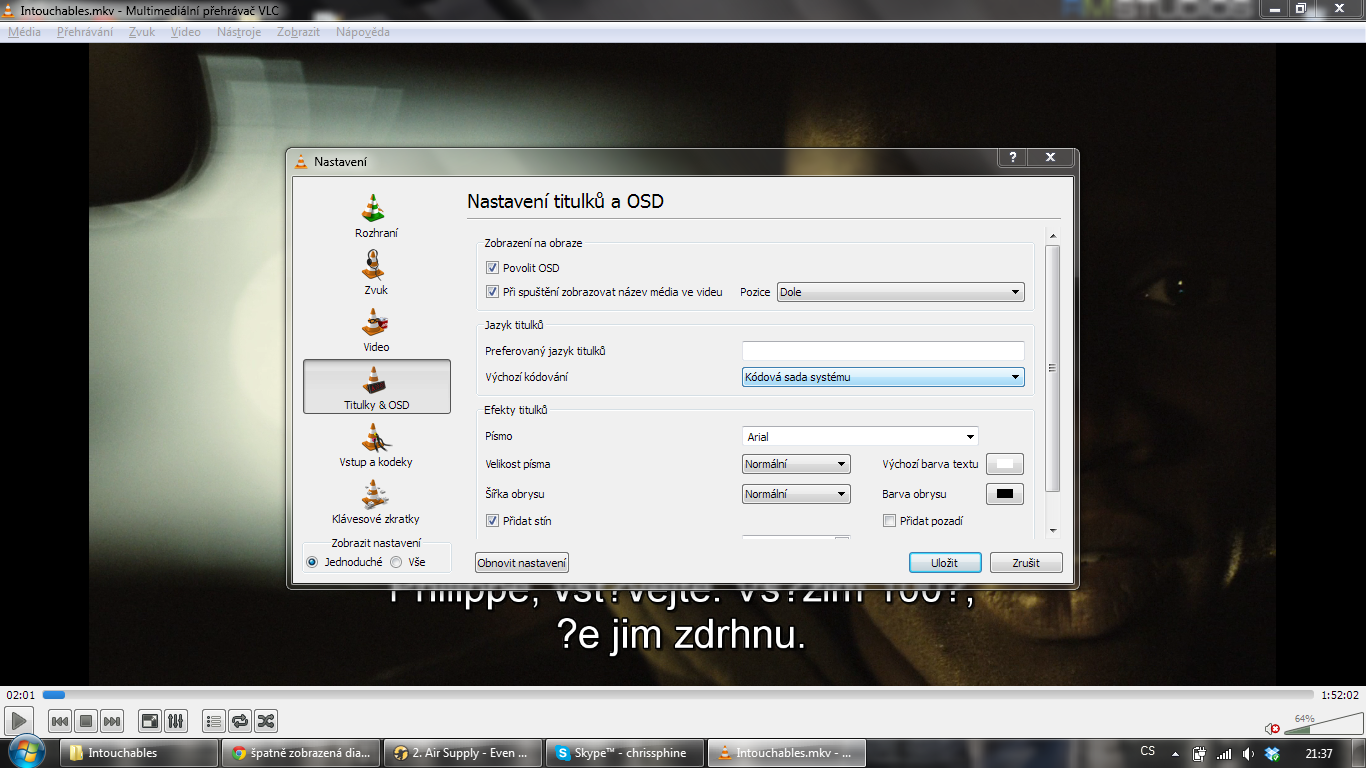Jump to previous media in playlist
The image size is (1366, 768).
tap(60, 721)
